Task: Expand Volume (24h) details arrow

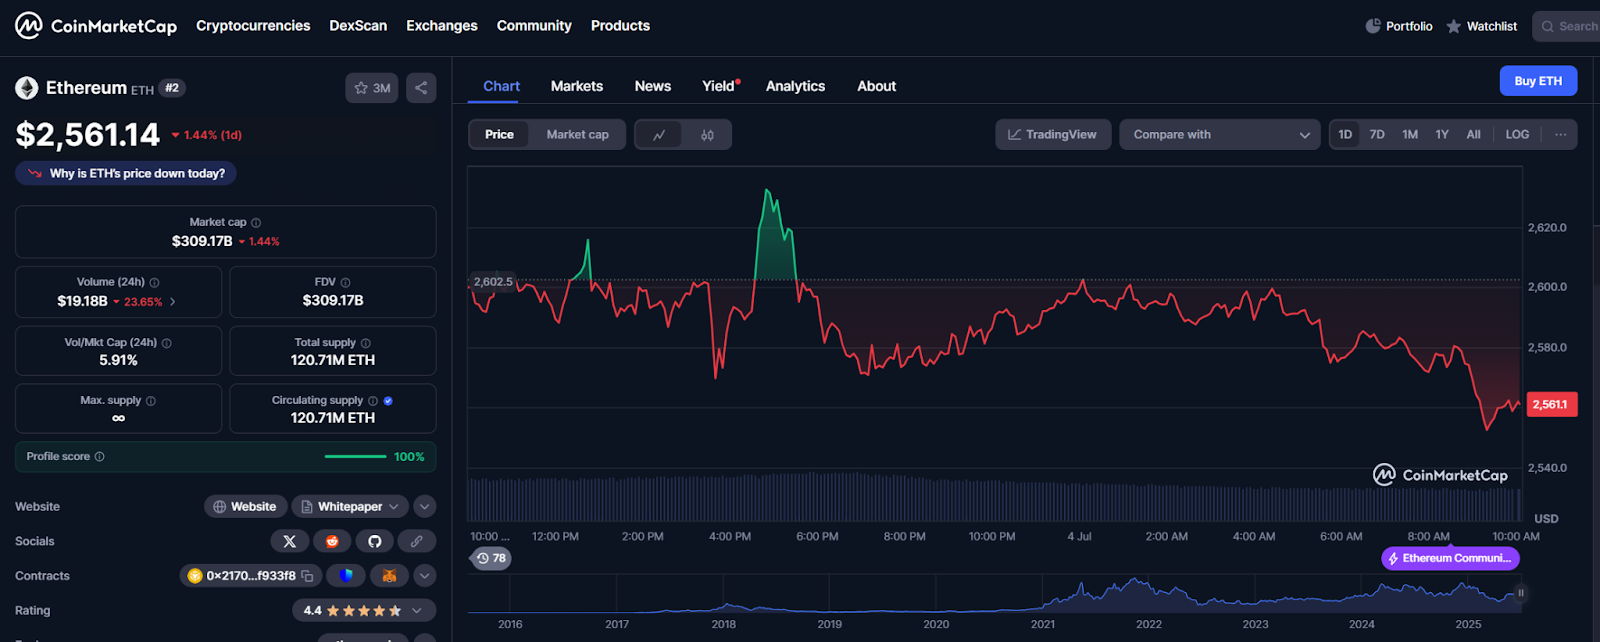Action: [x=173, y=302]
